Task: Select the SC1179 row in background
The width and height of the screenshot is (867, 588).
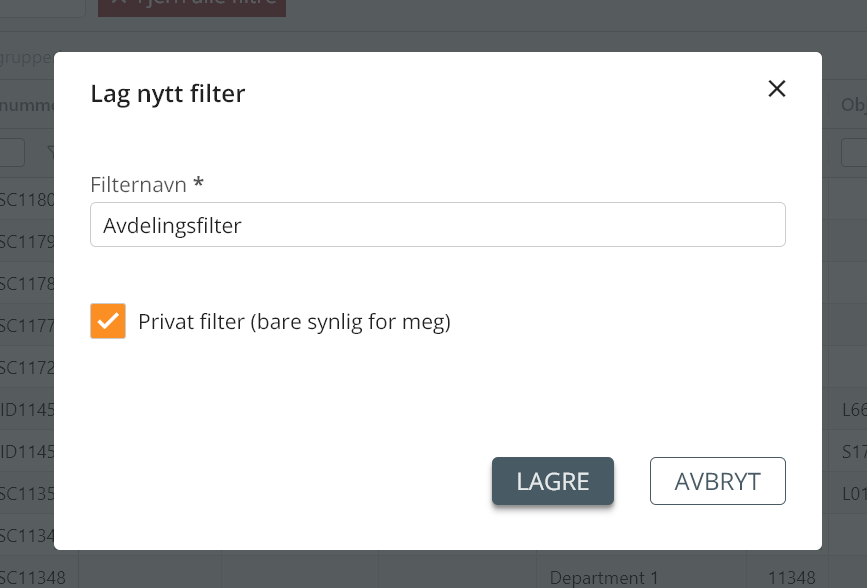Action: 27,241
